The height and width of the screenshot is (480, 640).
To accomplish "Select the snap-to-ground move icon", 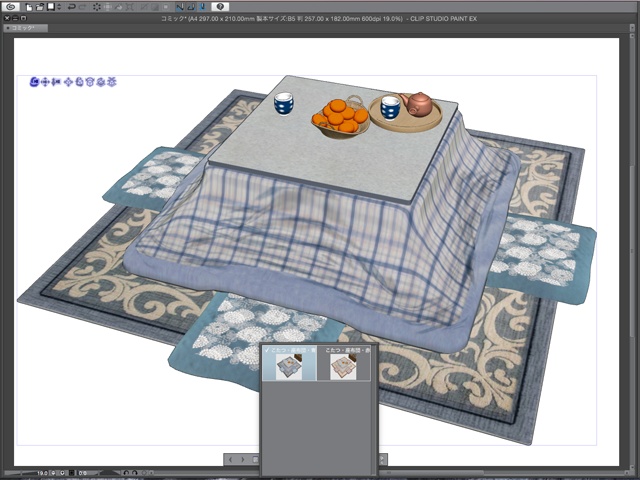I will coord(111,82).
